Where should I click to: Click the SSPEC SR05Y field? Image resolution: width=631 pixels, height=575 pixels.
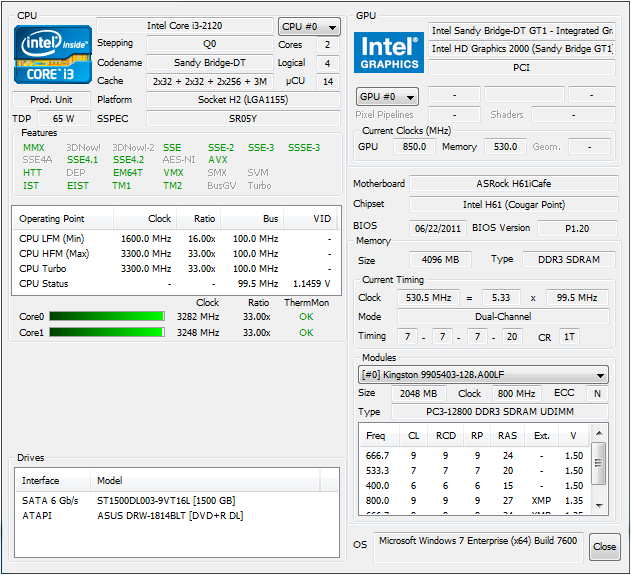243,119
